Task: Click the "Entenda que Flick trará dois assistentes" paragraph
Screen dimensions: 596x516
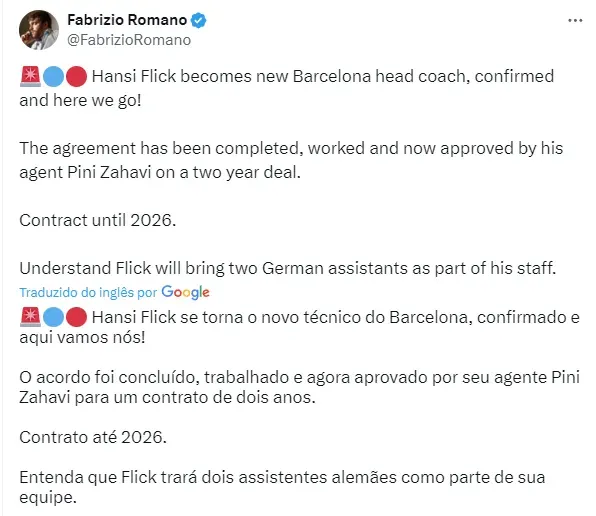Action: 282,487
